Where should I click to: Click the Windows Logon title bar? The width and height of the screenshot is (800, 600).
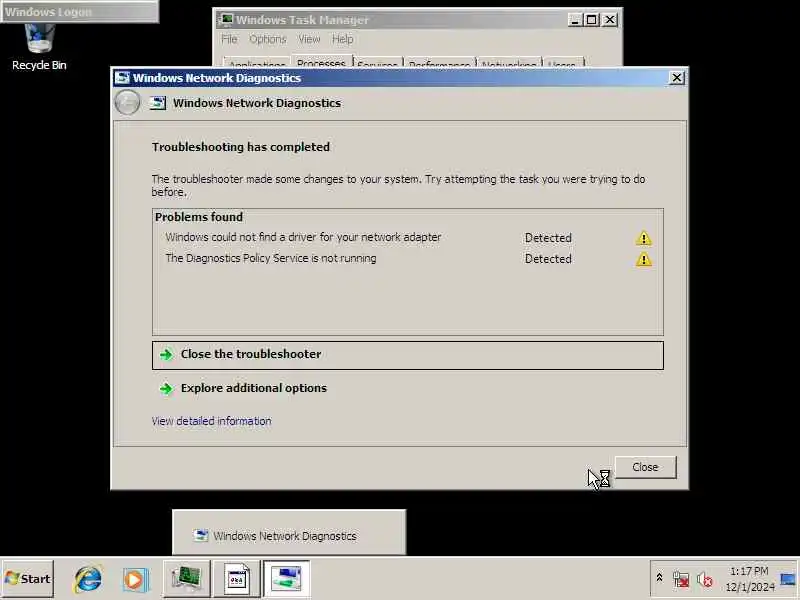80,11
